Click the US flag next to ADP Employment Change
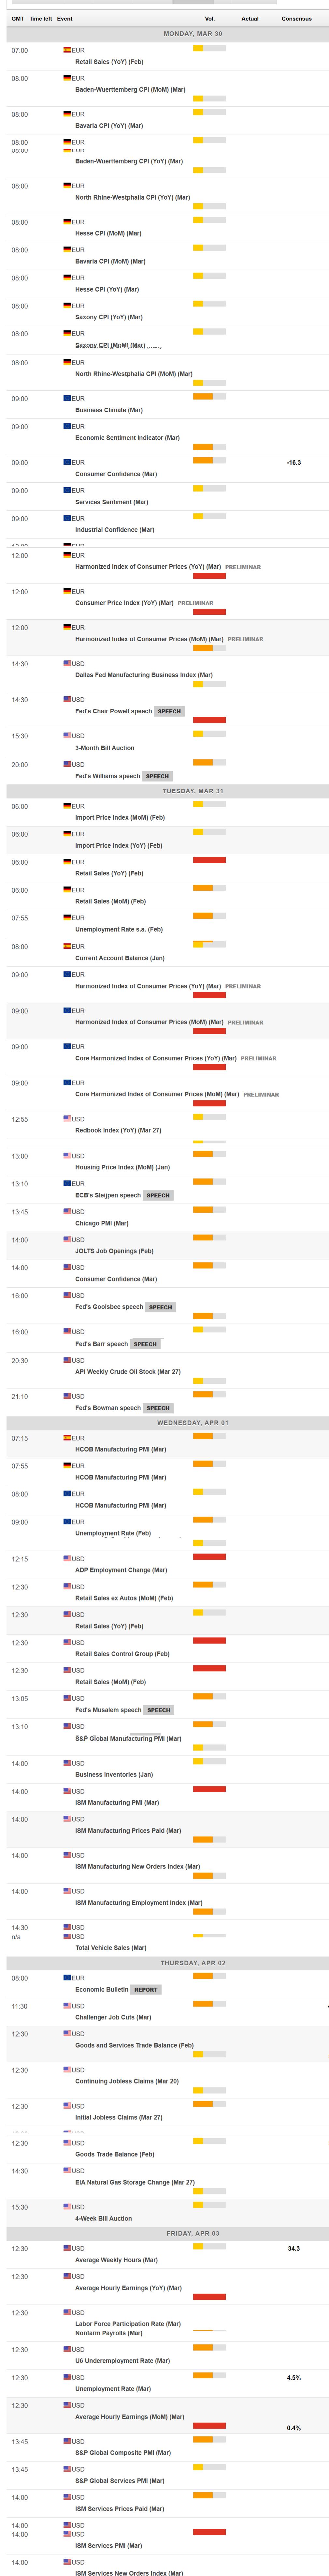The width and height of the screenshot is (329, 2576). click(67, 1558)
